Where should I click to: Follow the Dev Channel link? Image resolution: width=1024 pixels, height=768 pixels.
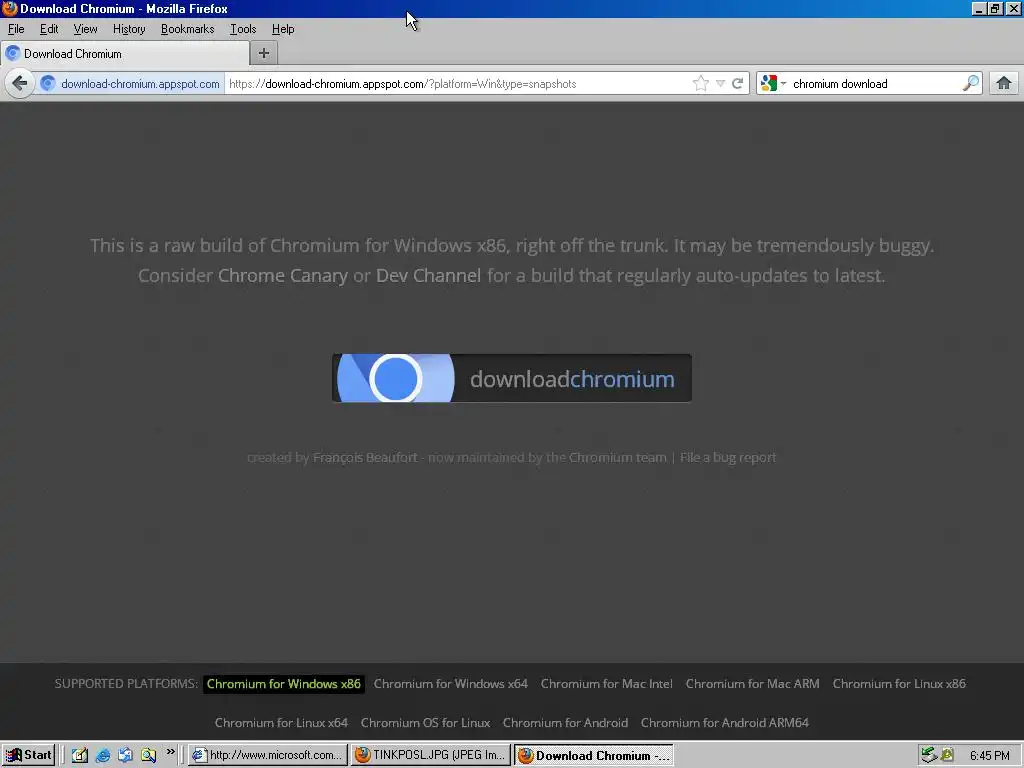[428, 276]
